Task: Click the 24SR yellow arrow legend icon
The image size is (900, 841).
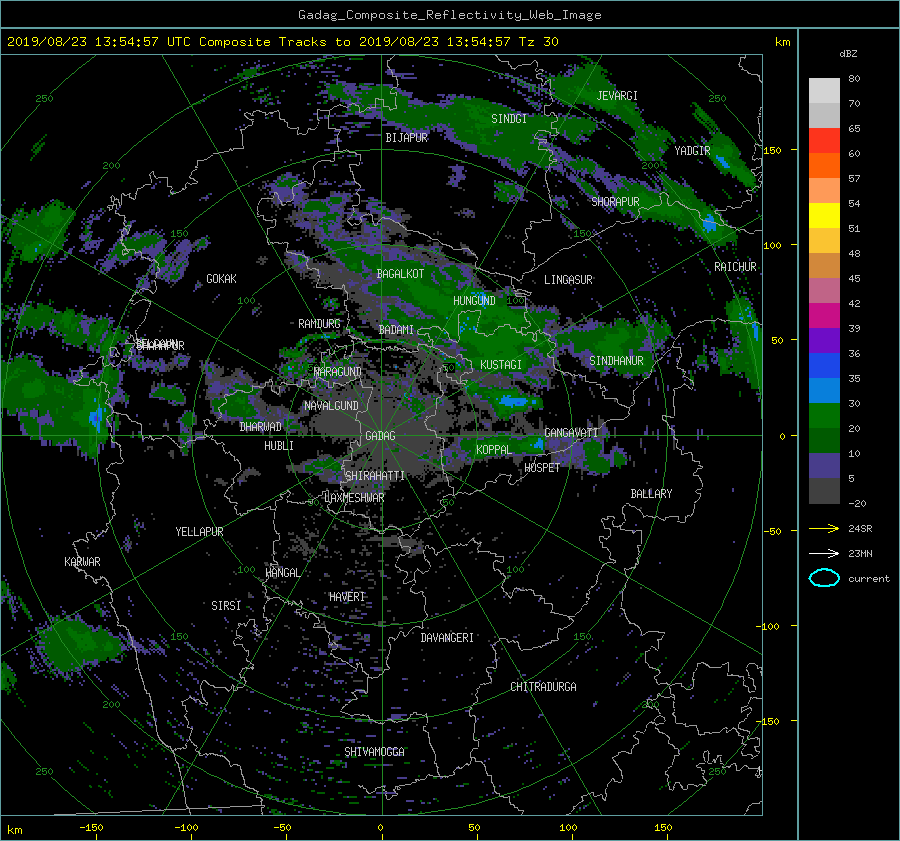Action: (x=824, y=528)
